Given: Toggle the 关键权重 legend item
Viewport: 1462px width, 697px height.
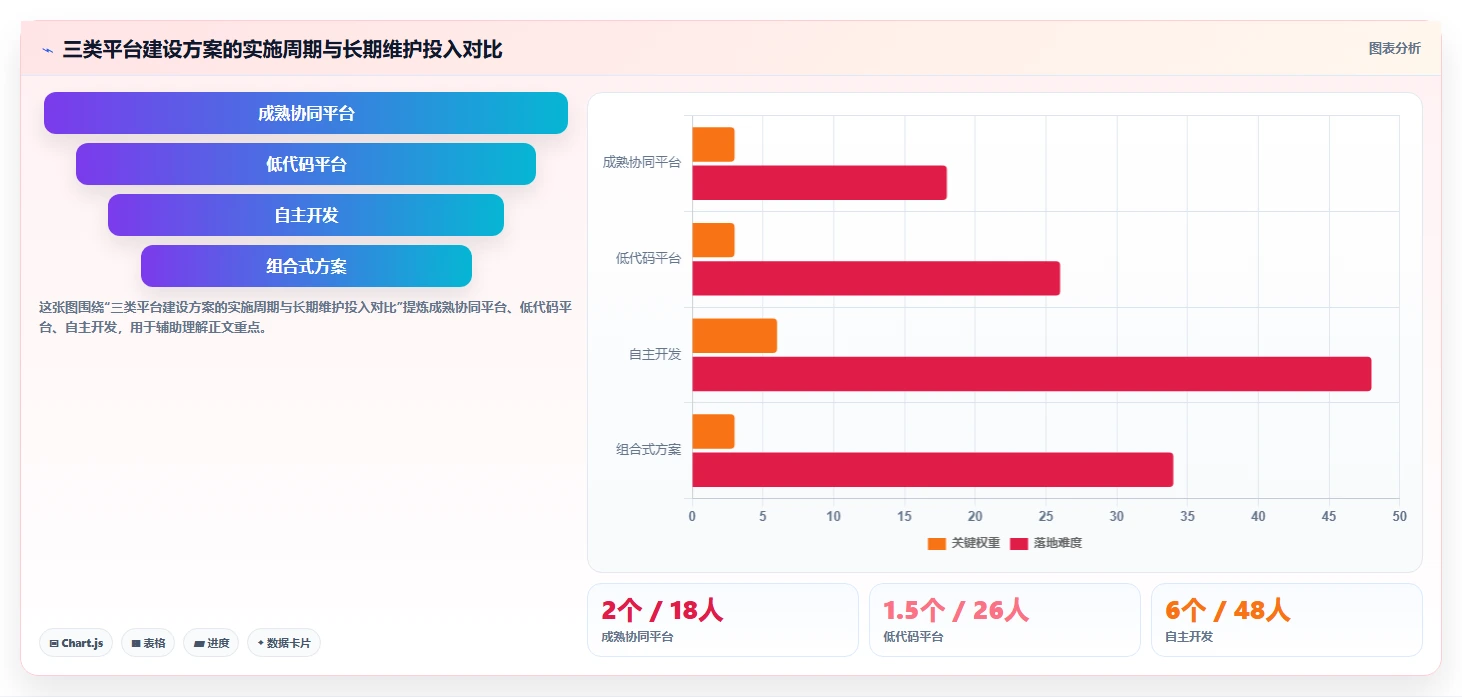Looking at the screenshot, I should point(964,543).
